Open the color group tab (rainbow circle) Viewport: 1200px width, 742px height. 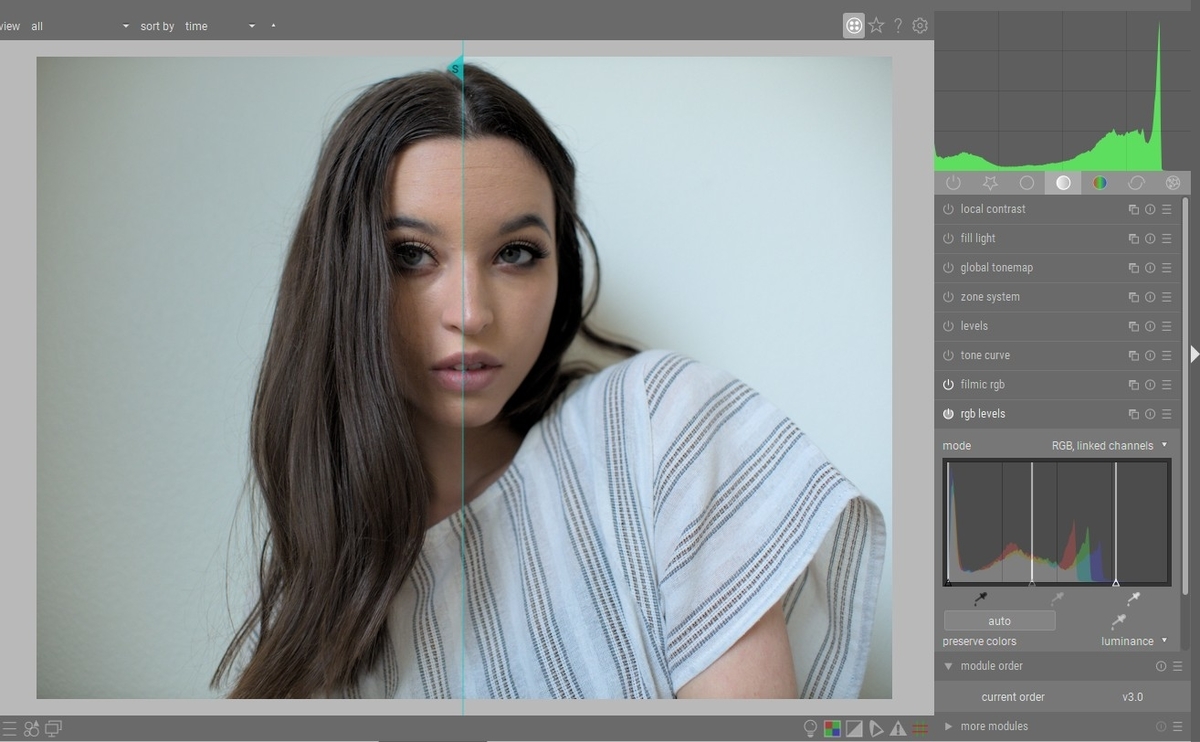coord(1100,183)
